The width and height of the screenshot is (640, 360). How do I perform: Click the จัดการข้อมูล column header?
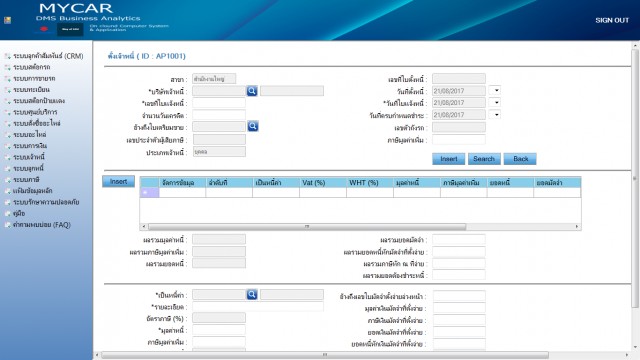tap(182, 182)
